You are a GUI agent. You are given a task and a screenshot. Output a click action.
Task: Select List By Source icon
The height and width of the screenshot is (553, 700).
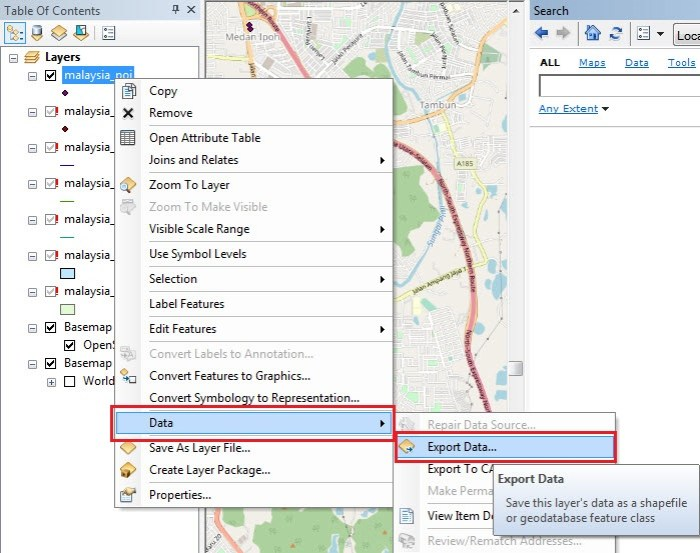point(37,33)
